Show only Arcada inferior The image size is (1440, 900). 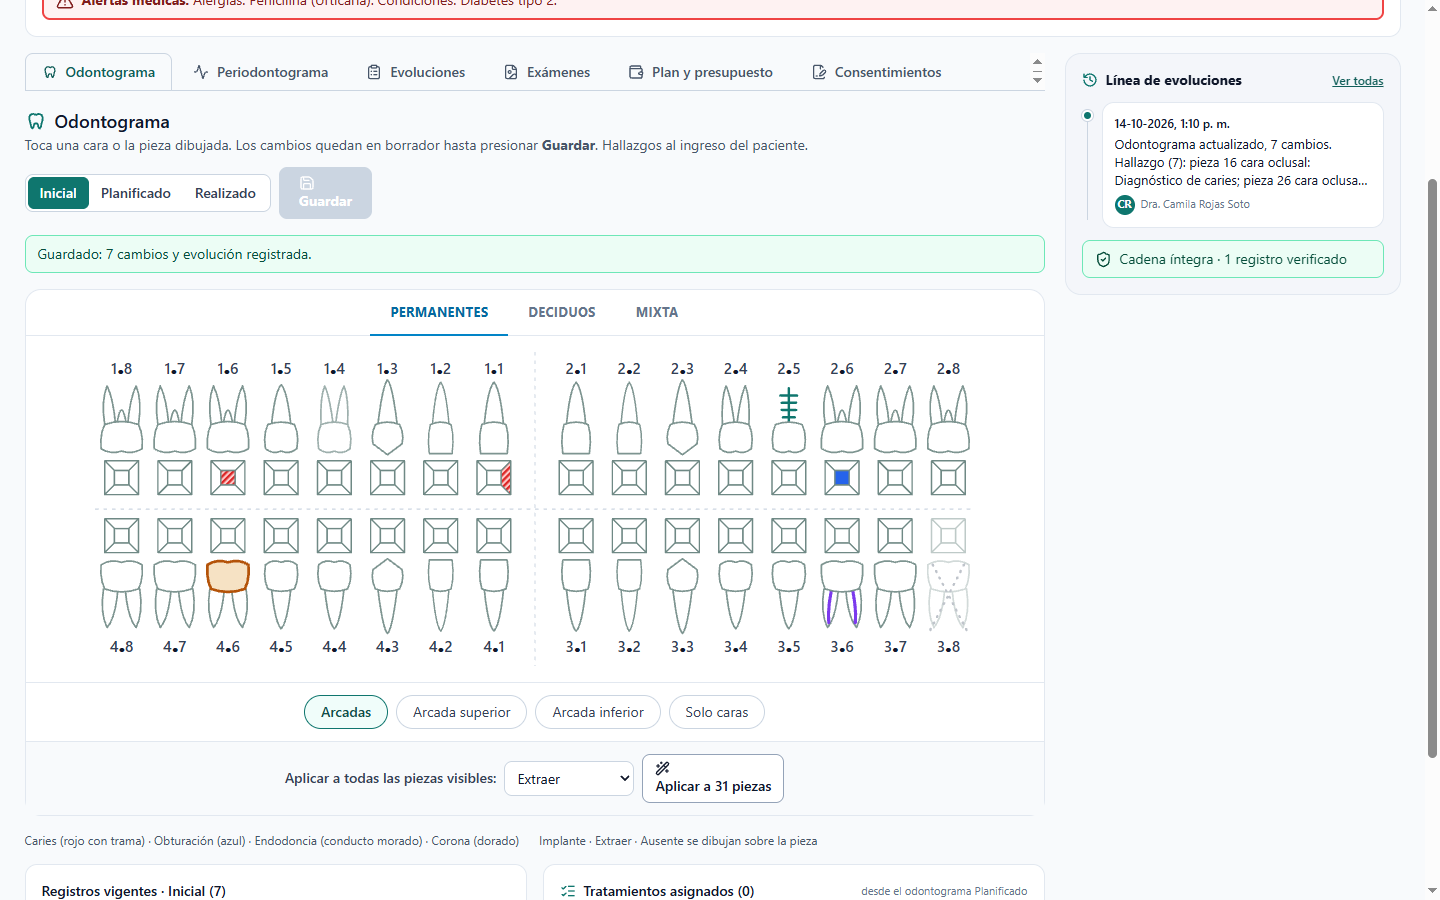point(598,712)
